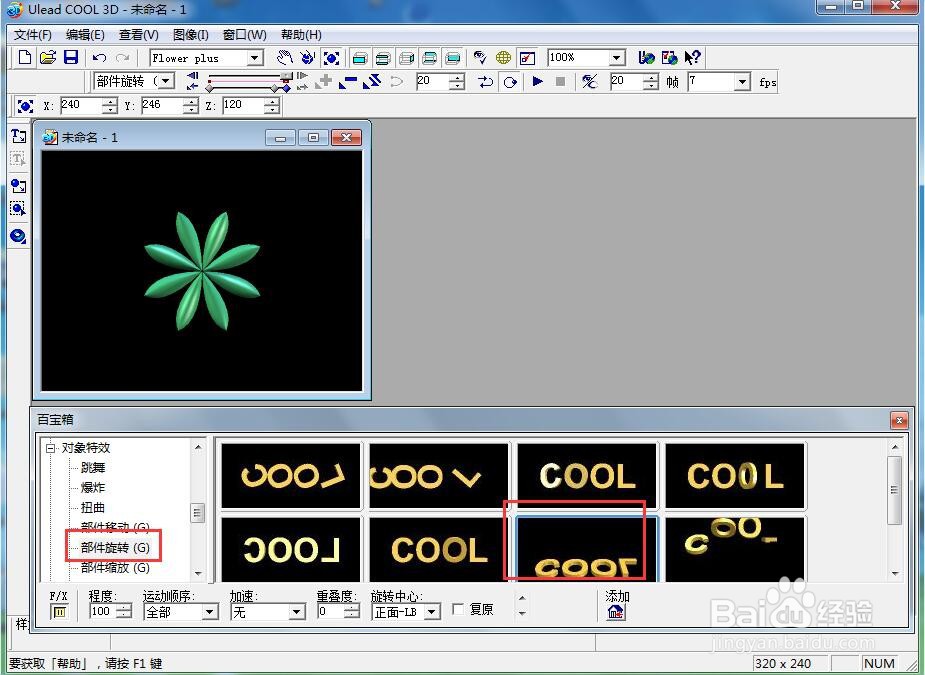Screen dimensions: 925x675
Task: Select 扭曲 in the effects tree
Action: tap(93, 508)
